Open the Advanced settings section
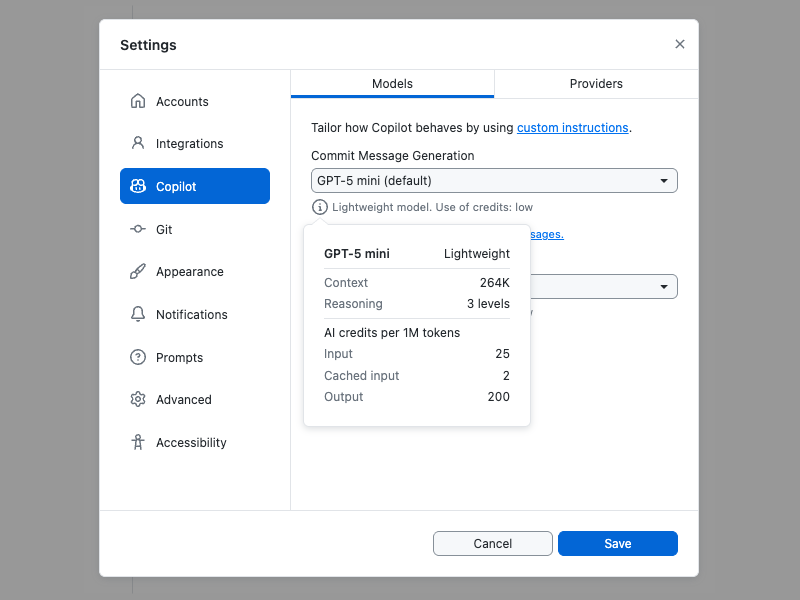Image resolution: width=800 pixels, height=600 pixels. point(195,399)
